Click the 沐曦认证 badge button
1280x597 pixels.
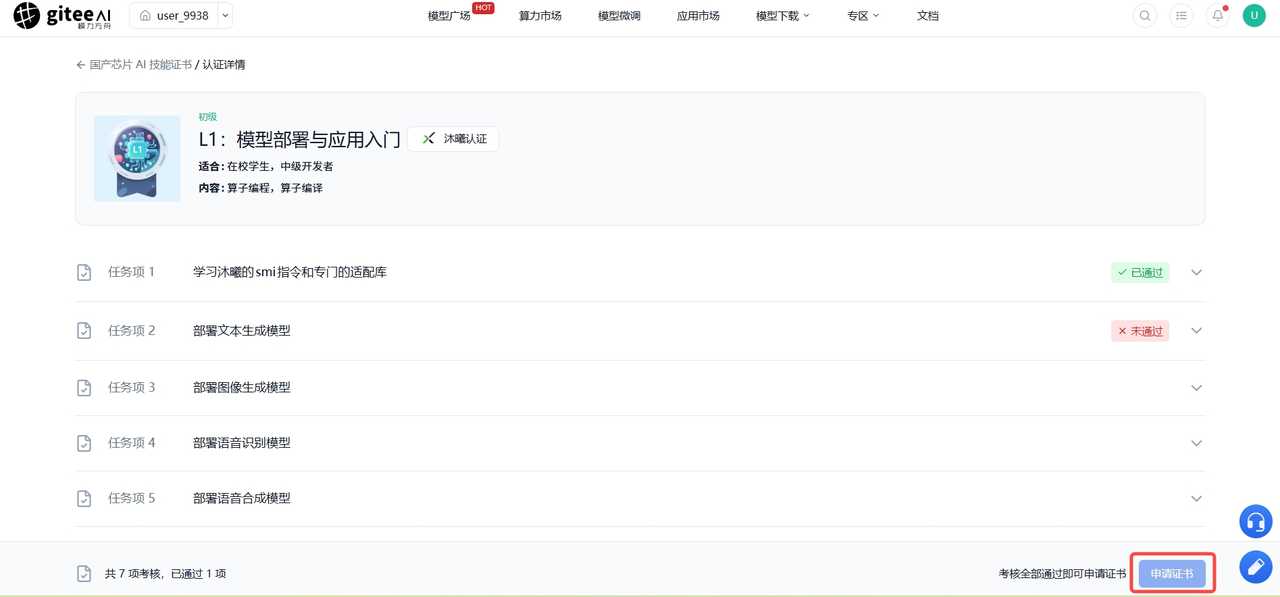[x=453, y=139]
